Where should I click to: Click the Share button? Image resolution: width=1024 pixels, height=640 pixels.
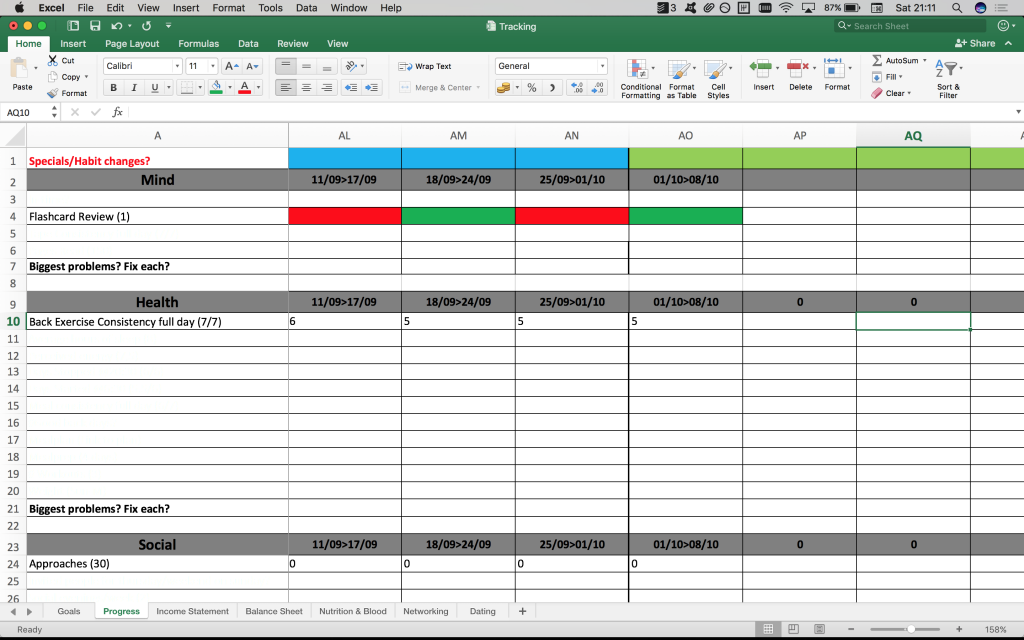click(x=976, y=43)
